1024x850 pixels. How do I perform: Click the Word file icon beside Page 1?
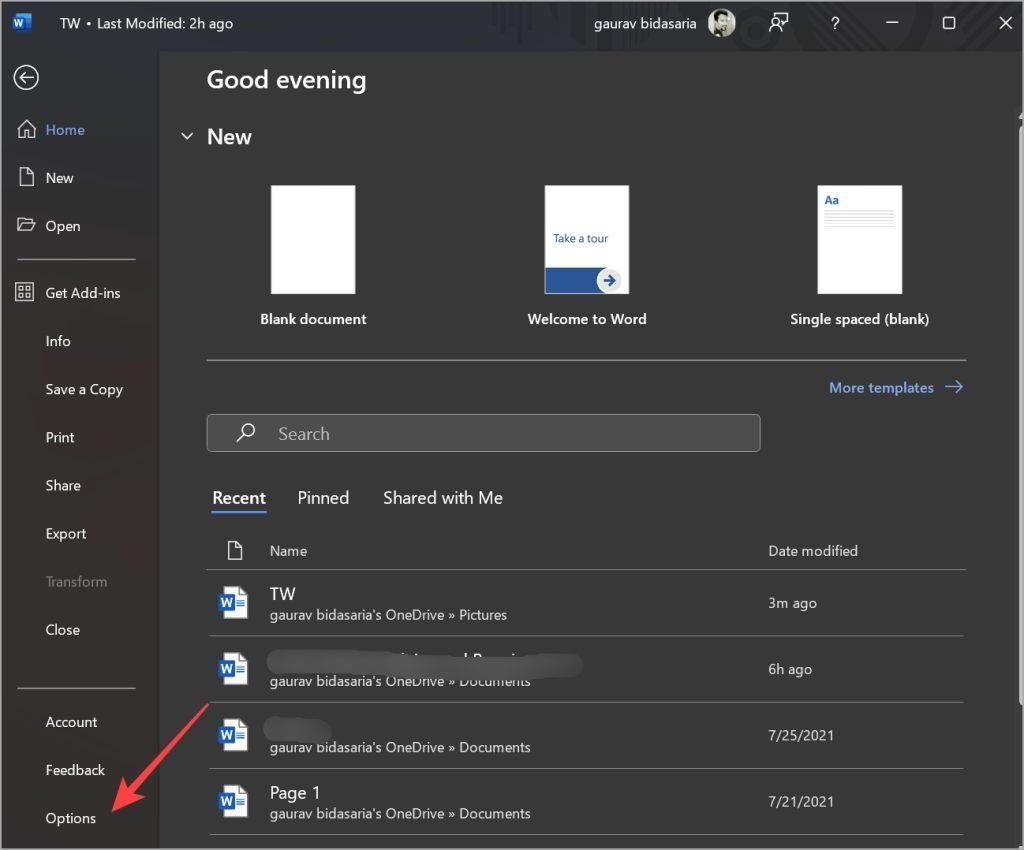(x=233, y=801)
